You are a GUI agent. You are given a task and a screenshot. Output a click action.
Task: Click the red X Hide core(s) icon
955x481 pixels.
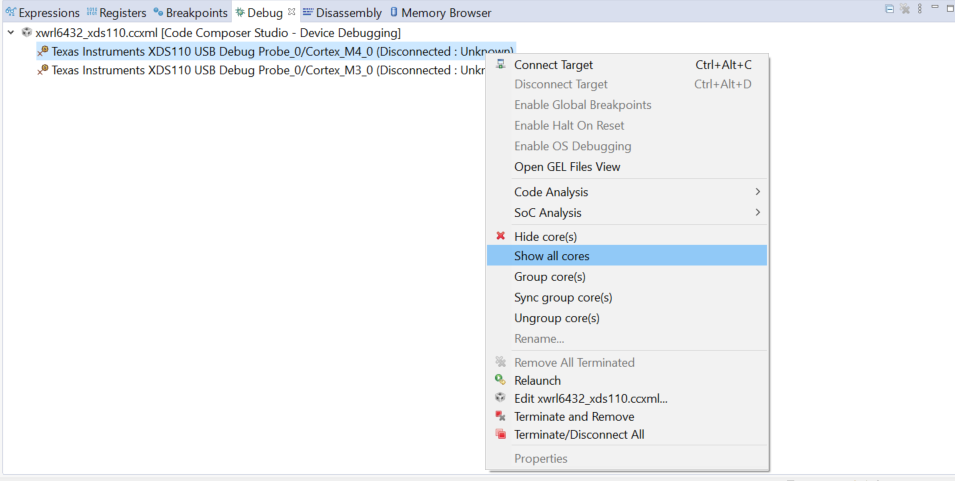pyautogui.click(x=501, y=236)
